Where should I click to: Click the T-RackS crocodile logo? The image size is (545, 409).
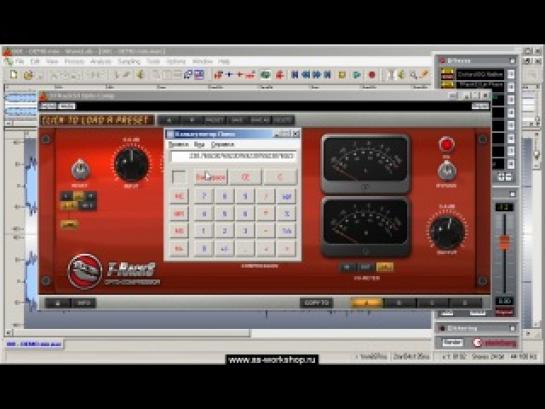click(x=84, y=272)
